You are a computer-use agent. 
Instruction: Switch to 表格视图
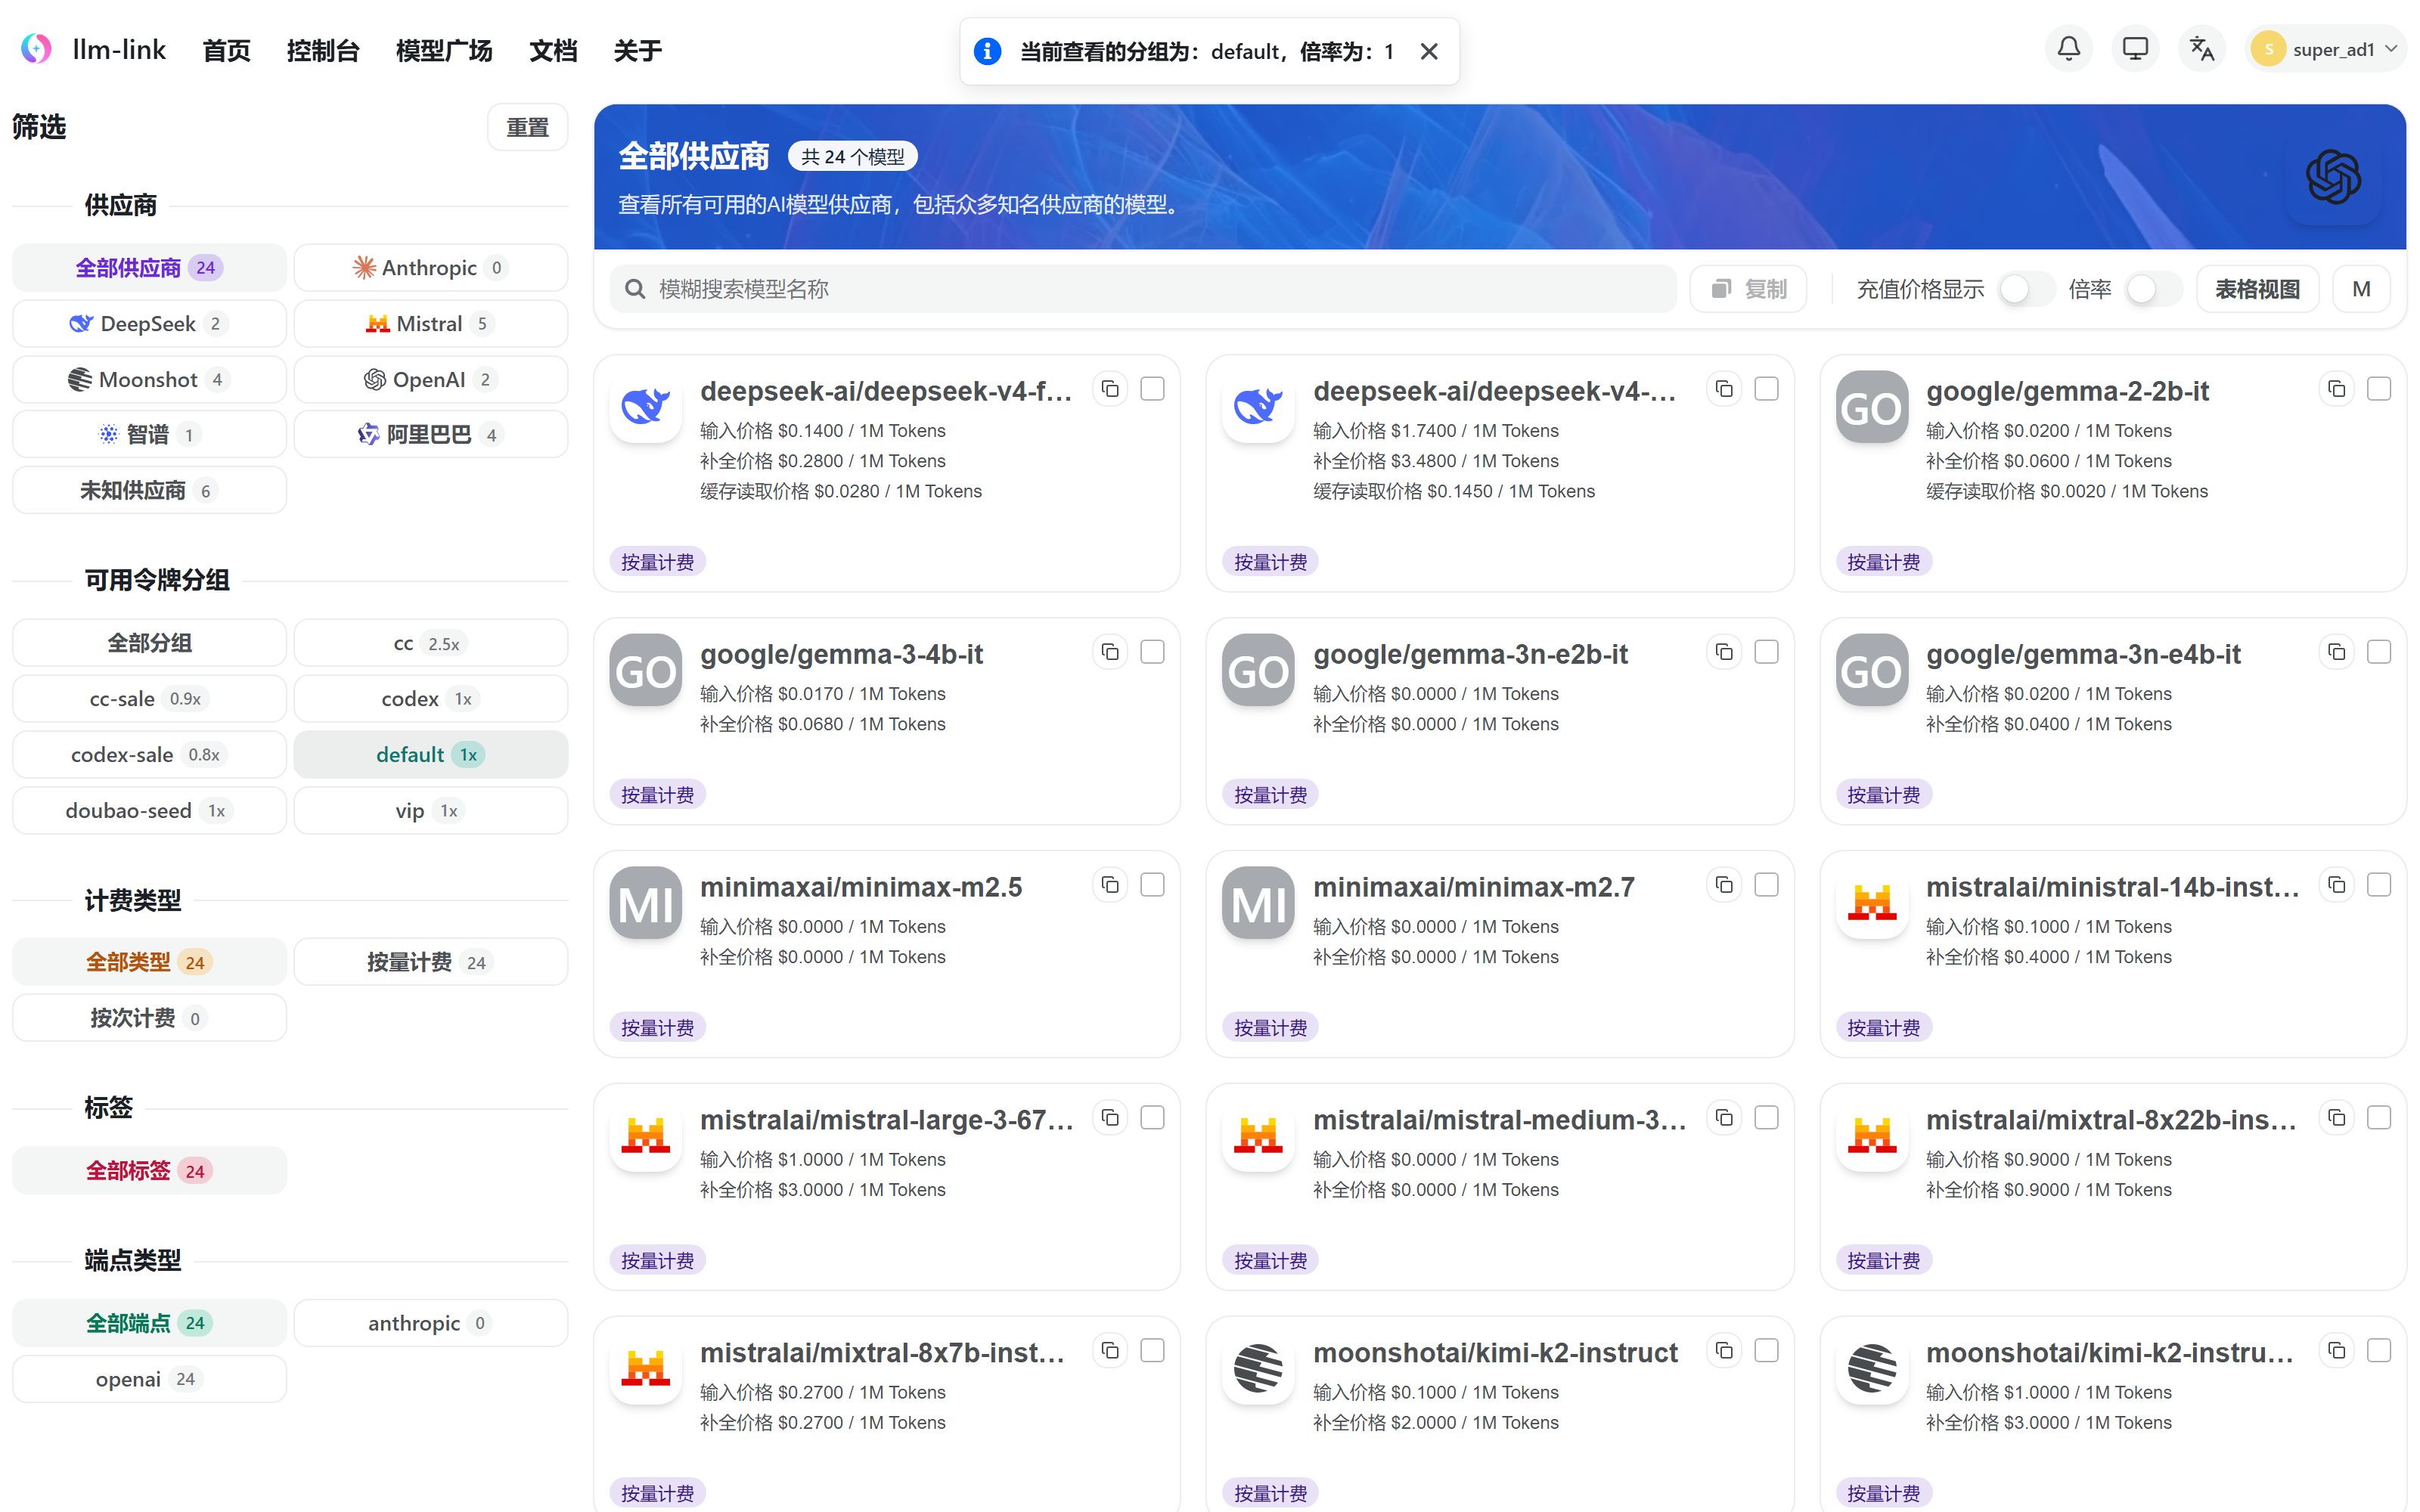(2257, 289)
